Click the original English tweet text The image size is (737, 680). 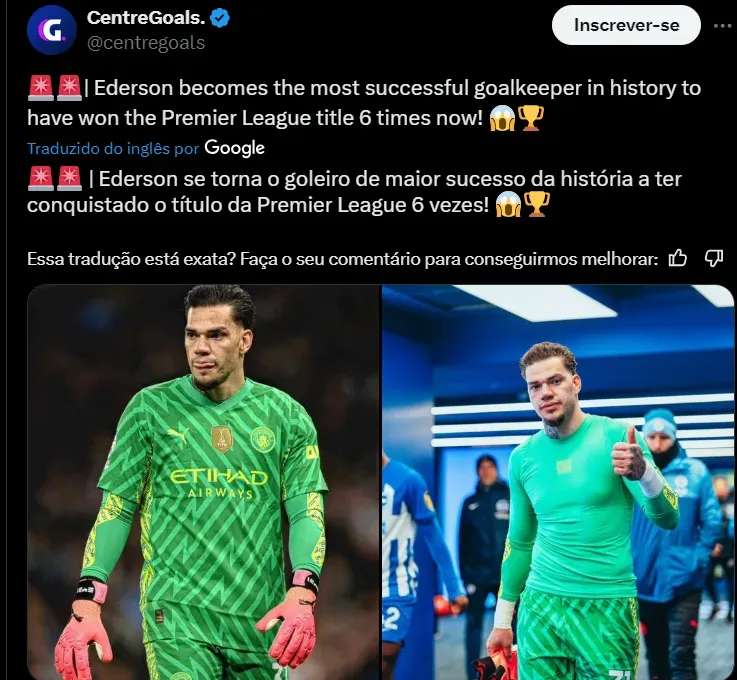[x=364, y=103]
